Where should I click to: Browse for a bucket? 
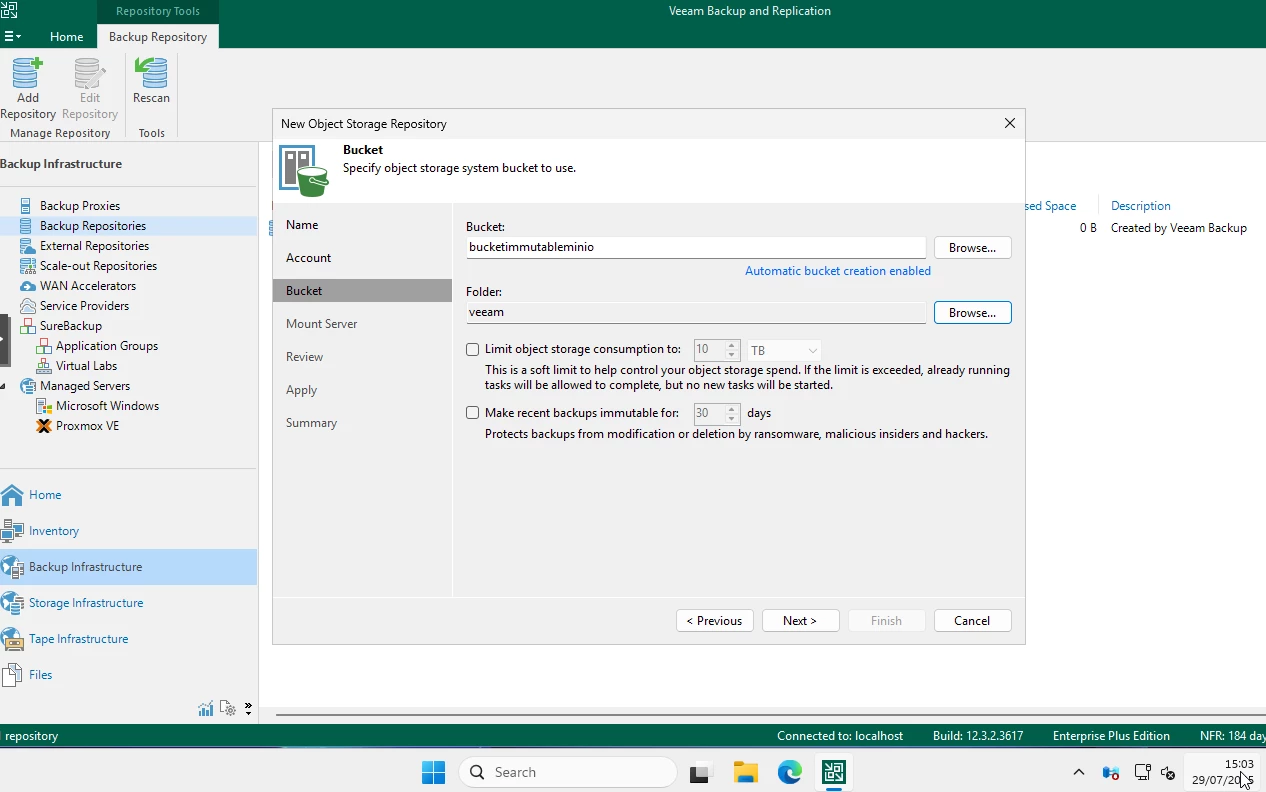point(972,247)
